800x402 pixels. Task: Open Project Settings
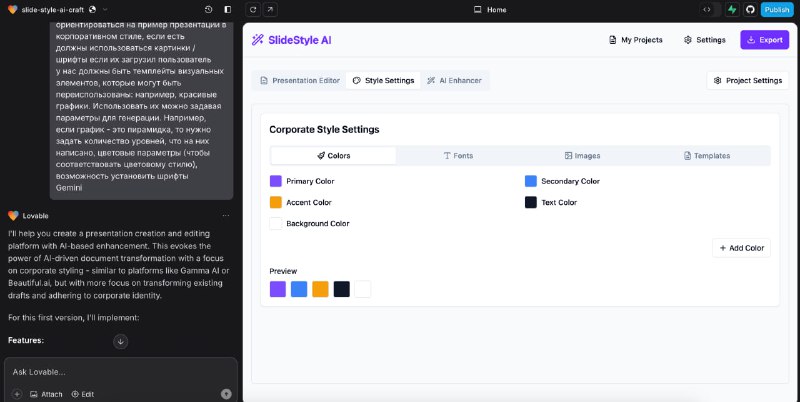(747, 81)
